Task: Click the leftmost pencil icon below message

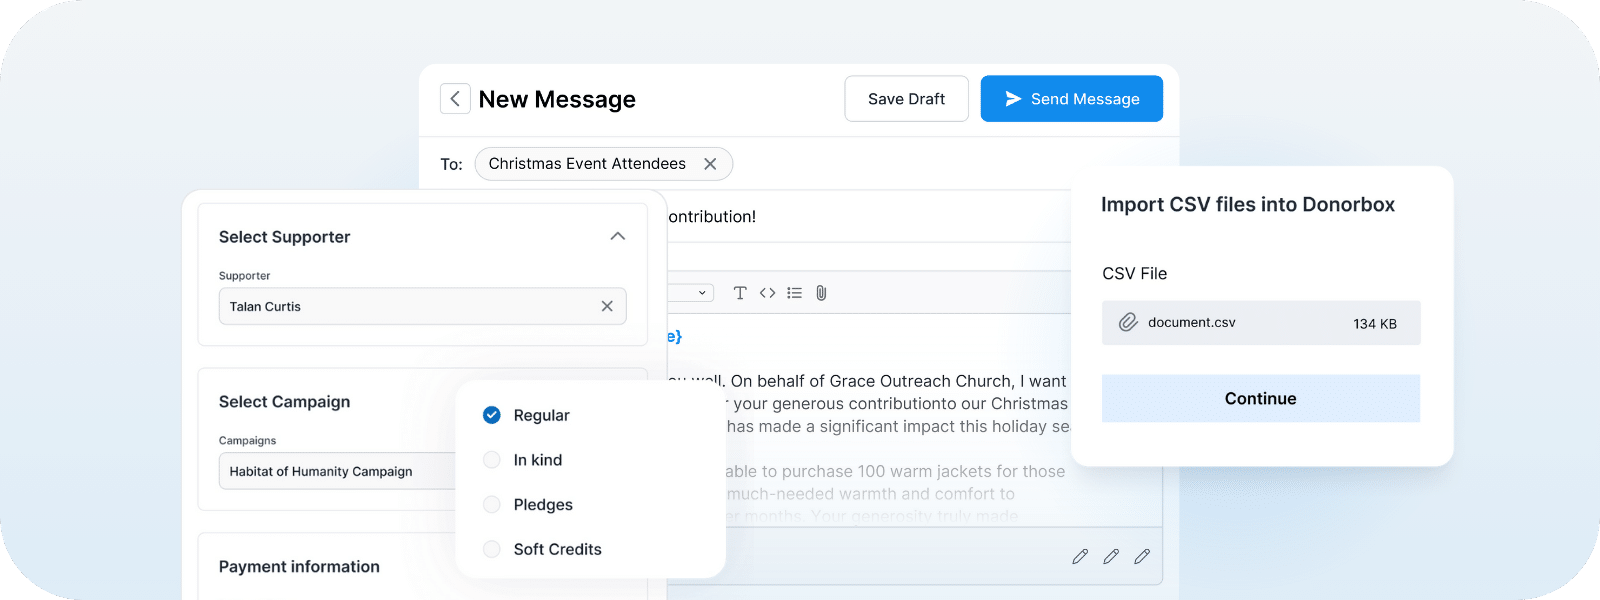Action: [x=1080, y=556]
